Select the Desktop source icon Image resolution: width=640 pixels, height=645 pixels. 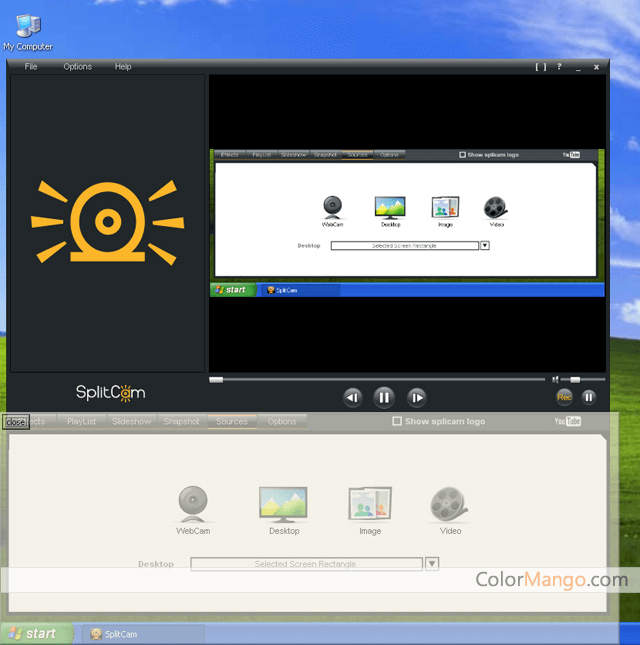click(283, 504)
